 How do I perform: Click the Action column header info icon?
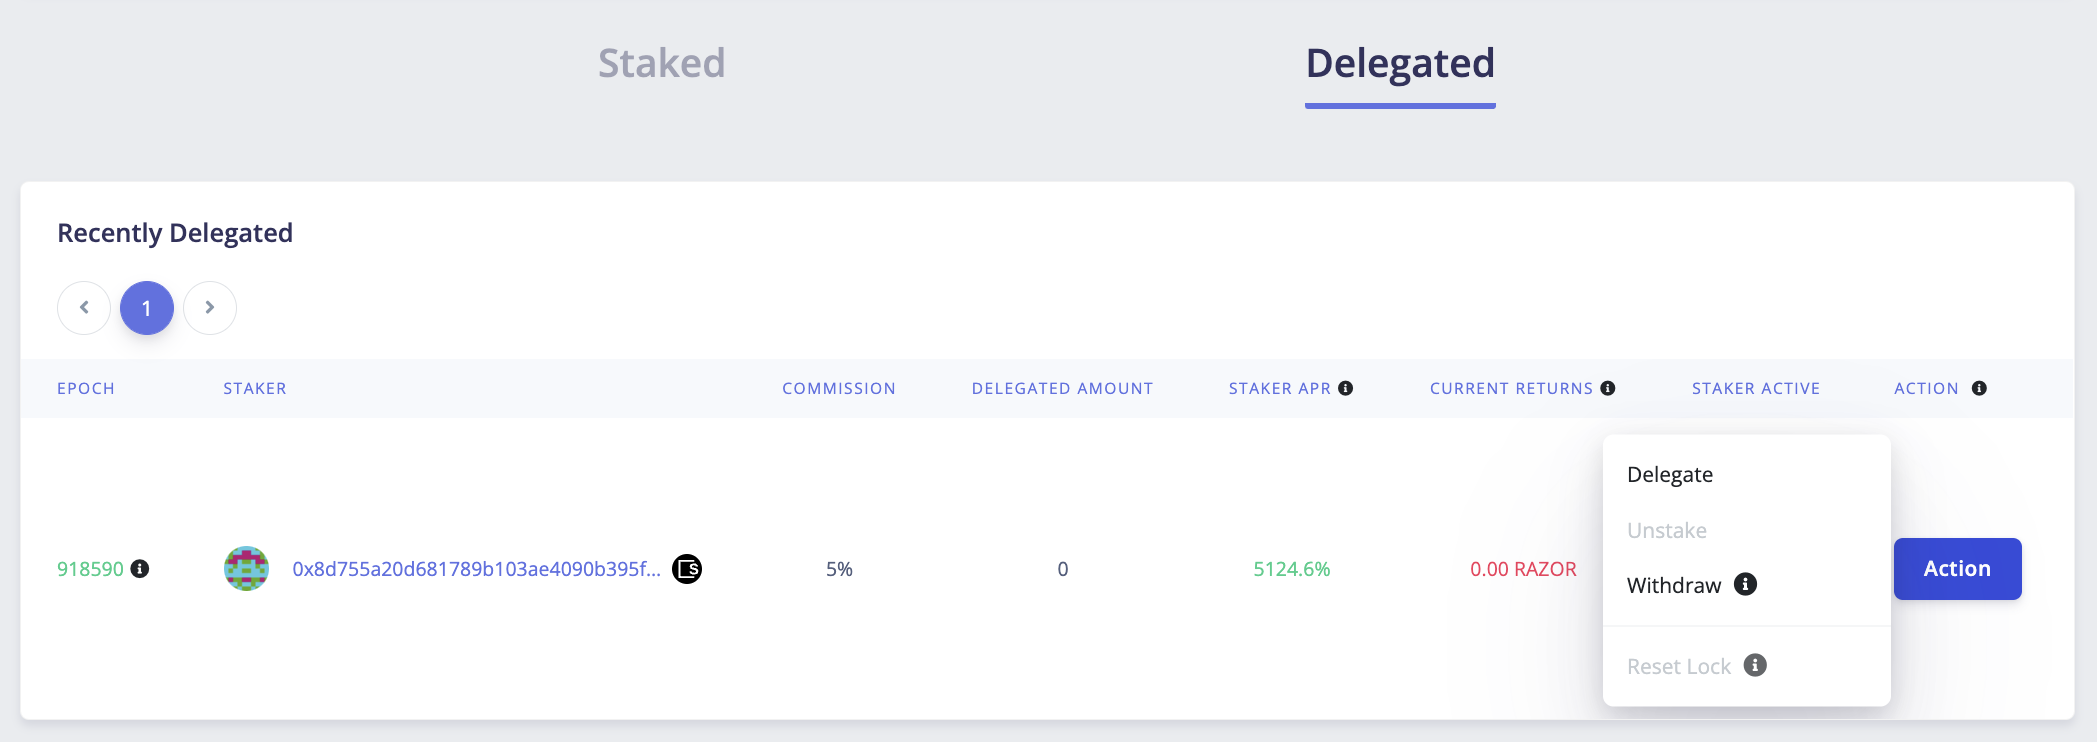point(1979,388)
